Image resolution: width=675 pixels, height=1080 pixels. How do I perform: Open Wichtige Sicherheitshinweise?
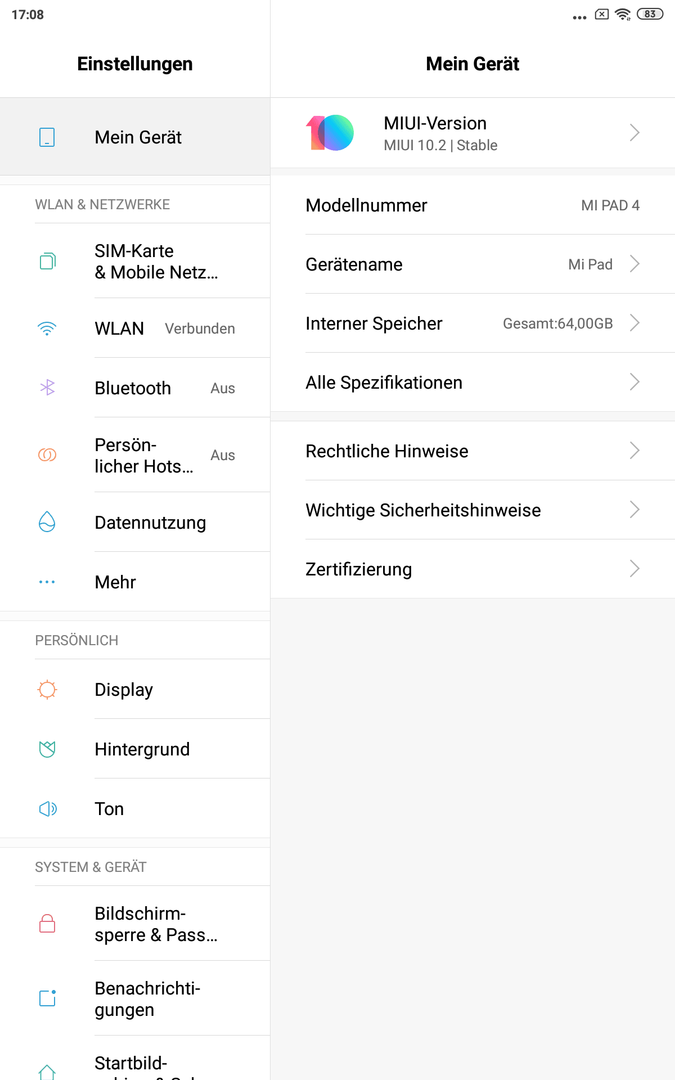tap(472, 510)
